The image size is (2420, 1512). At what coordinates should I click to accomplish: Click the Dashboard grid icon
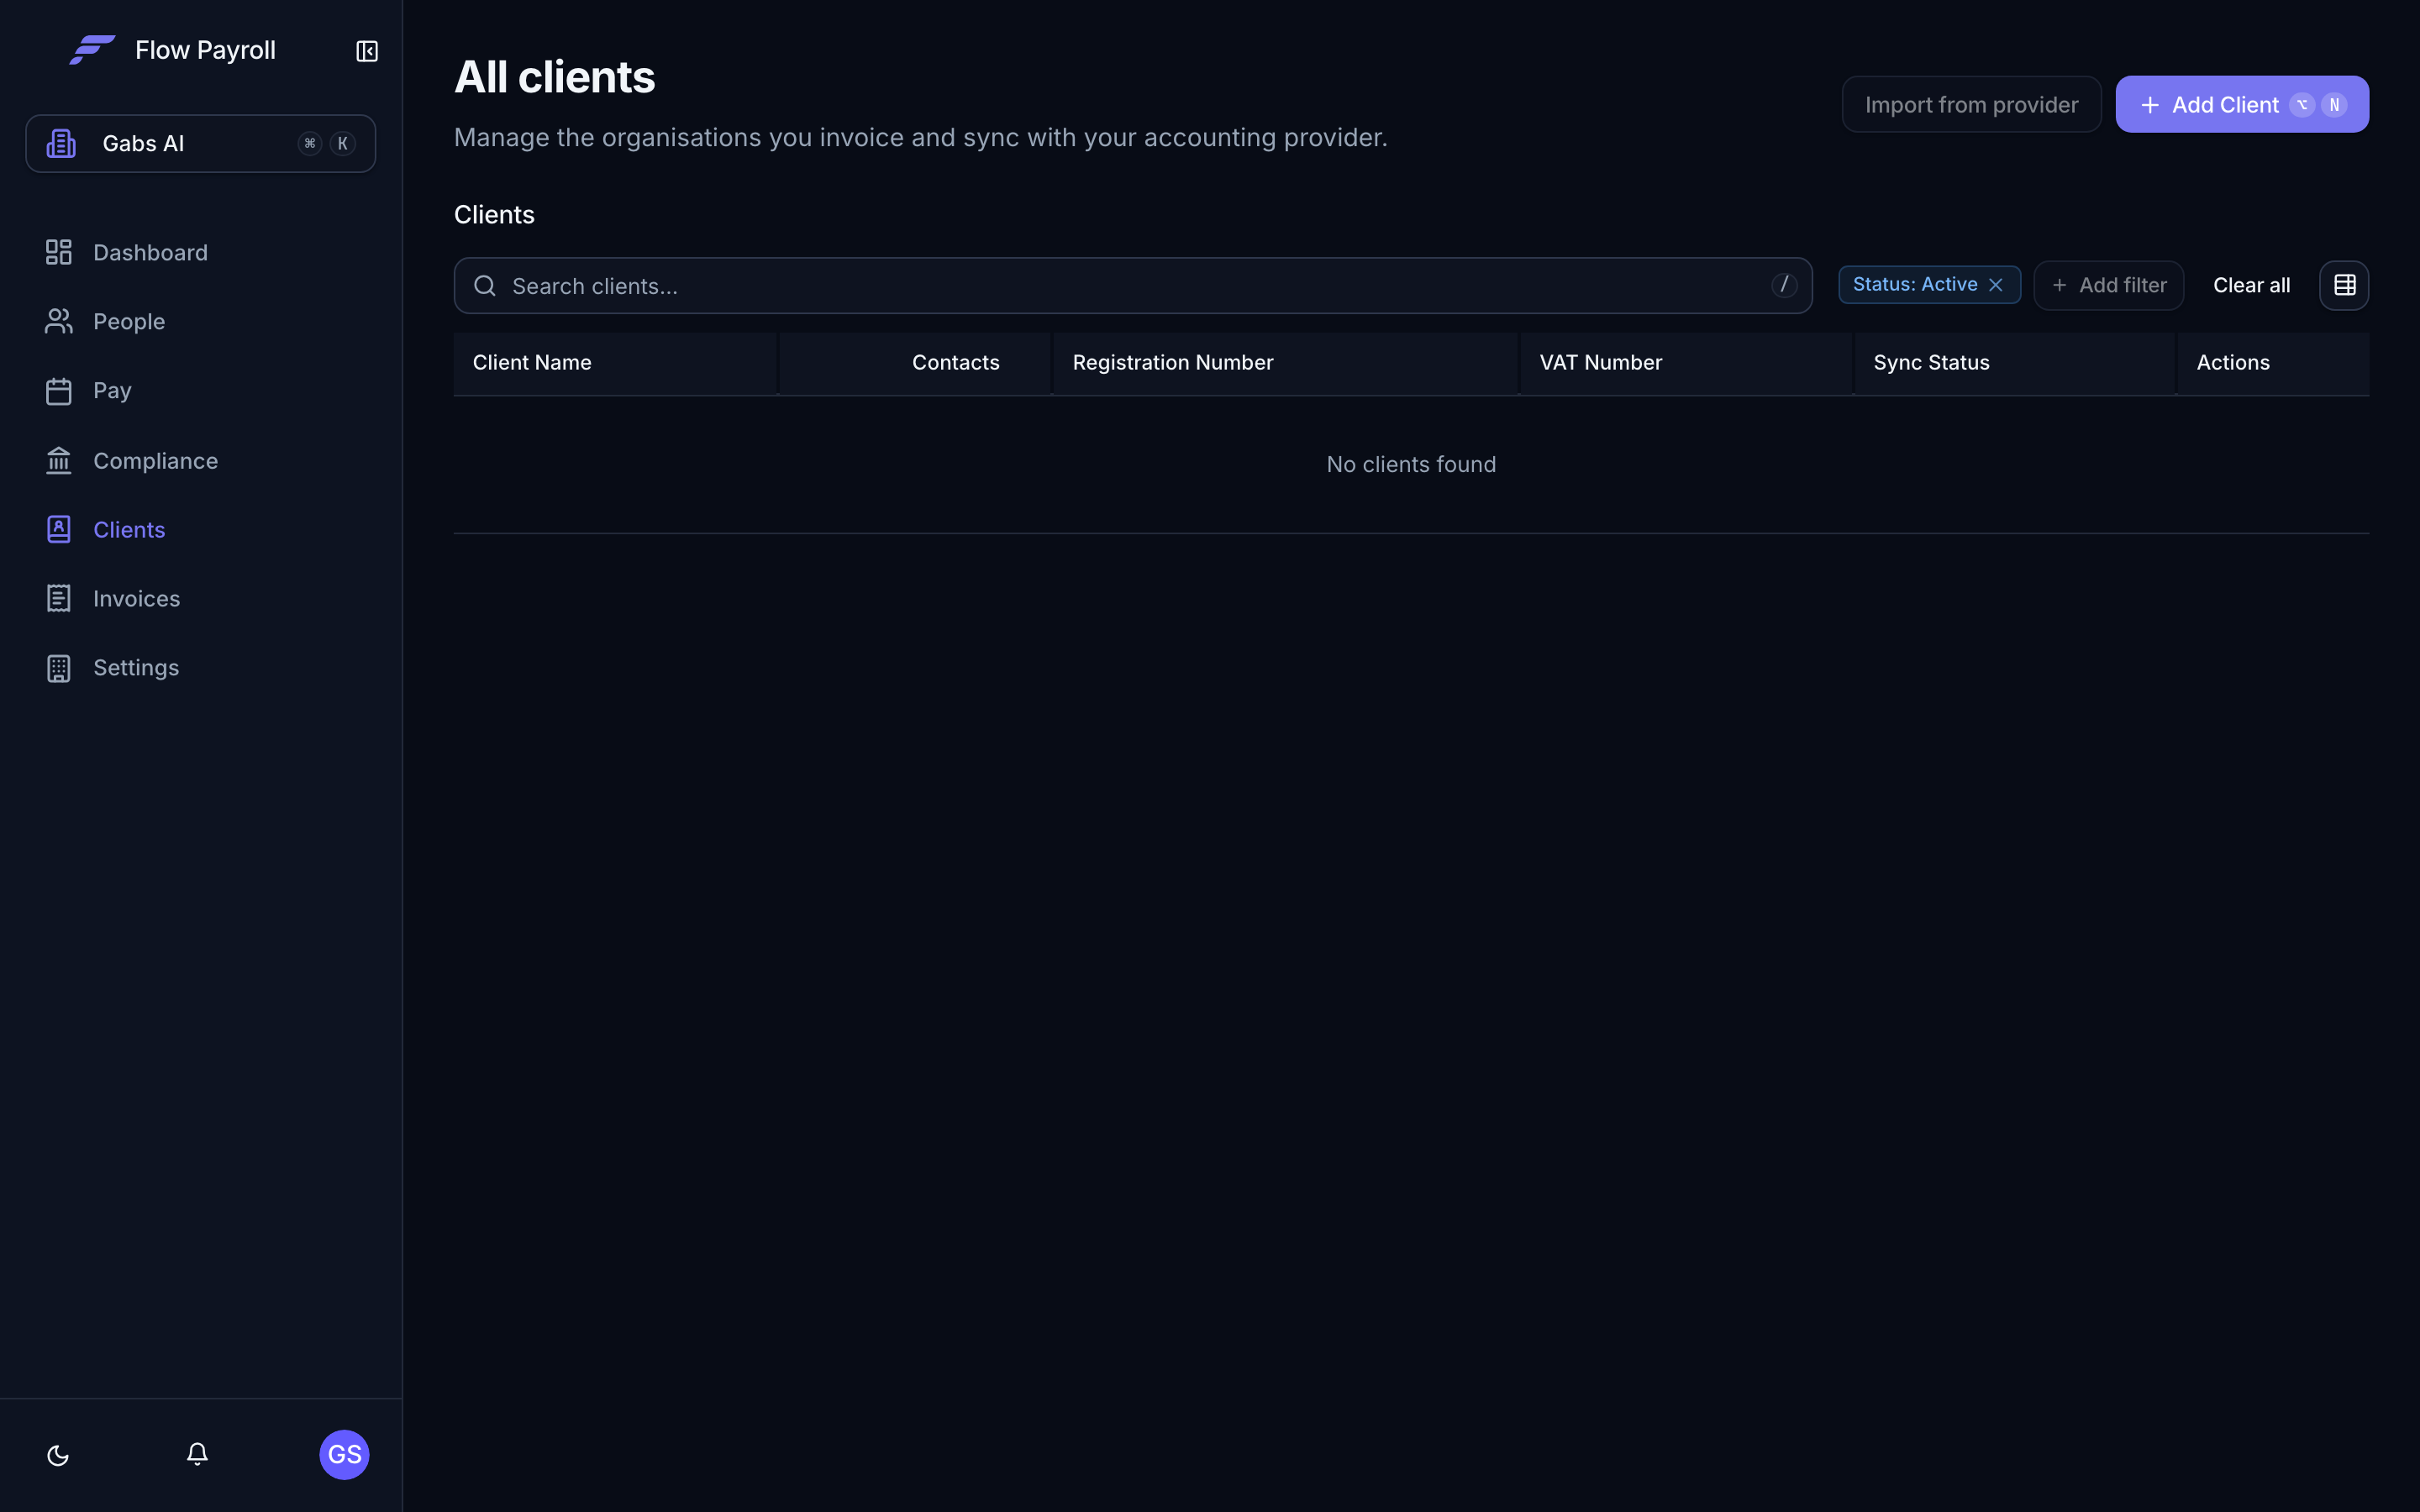click(59, 252)
